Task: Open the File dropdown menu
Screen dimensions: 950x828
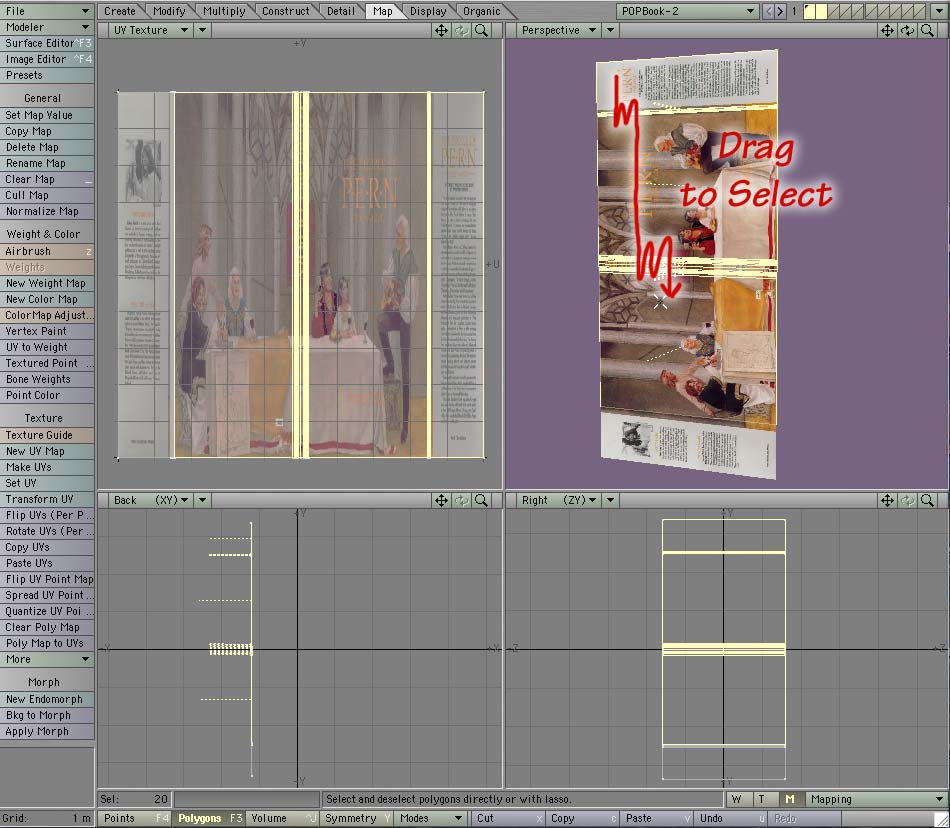Action: [x=47, y=11]
